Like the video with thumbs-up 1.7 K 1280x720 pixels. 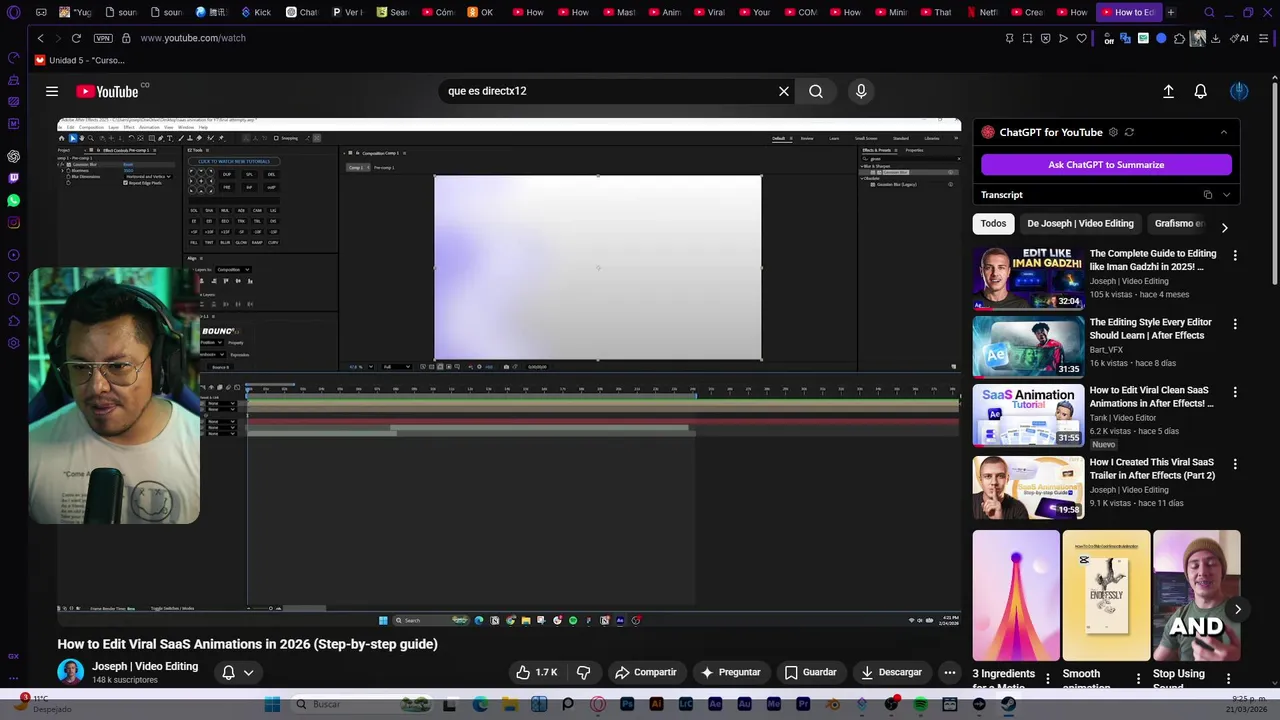tap(537, 673)
